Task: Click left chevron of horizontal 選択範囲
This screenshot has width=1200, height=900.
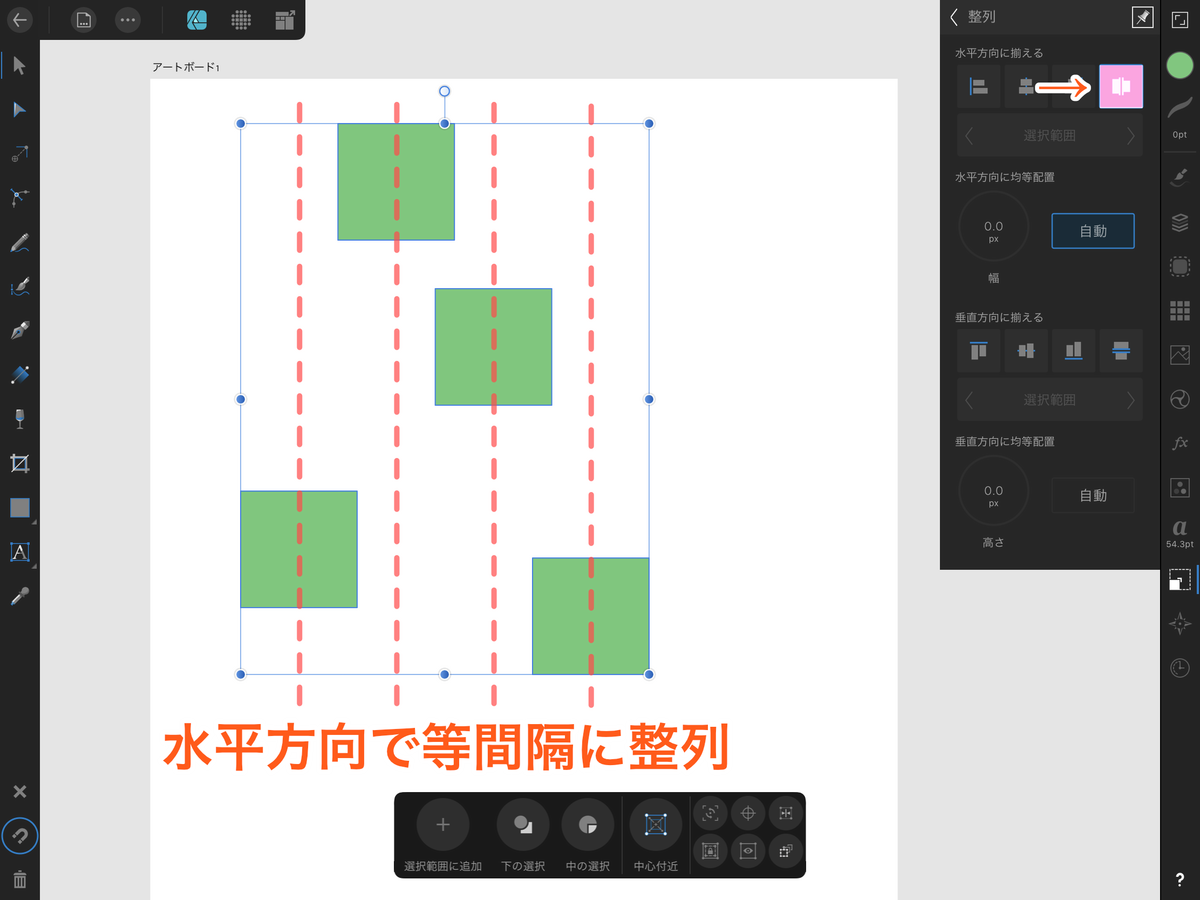Action: (x=969, y=136)
